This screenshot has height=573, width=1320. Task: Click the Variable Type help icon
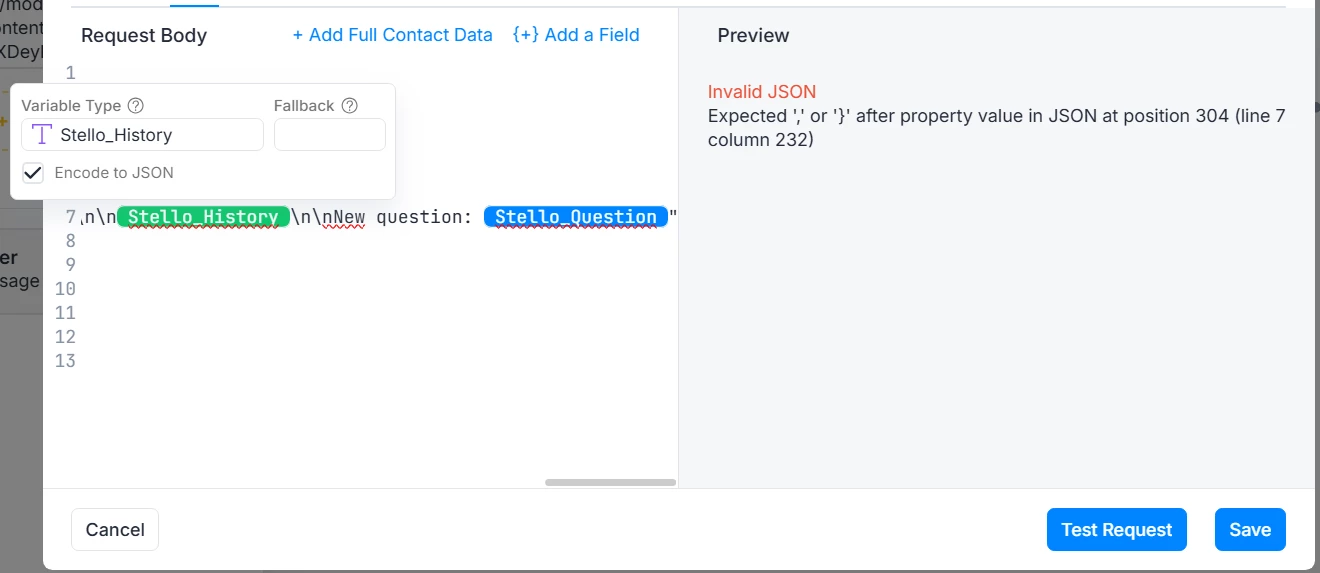(136, 106)
